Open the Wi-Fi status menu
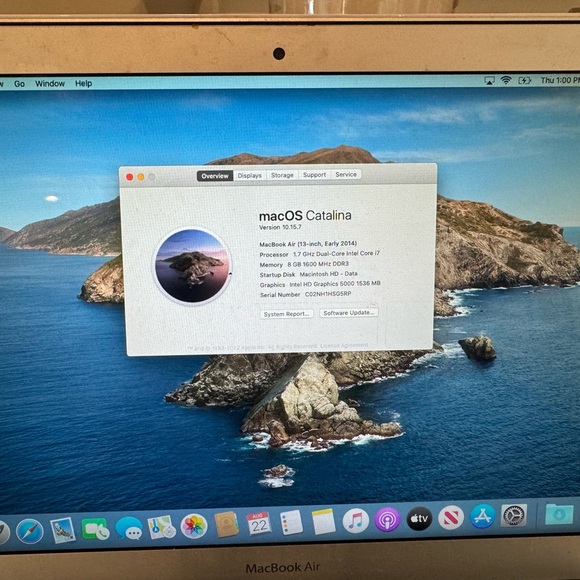Image resolution: width=580 pixels, height=580 pixels. 506,80
